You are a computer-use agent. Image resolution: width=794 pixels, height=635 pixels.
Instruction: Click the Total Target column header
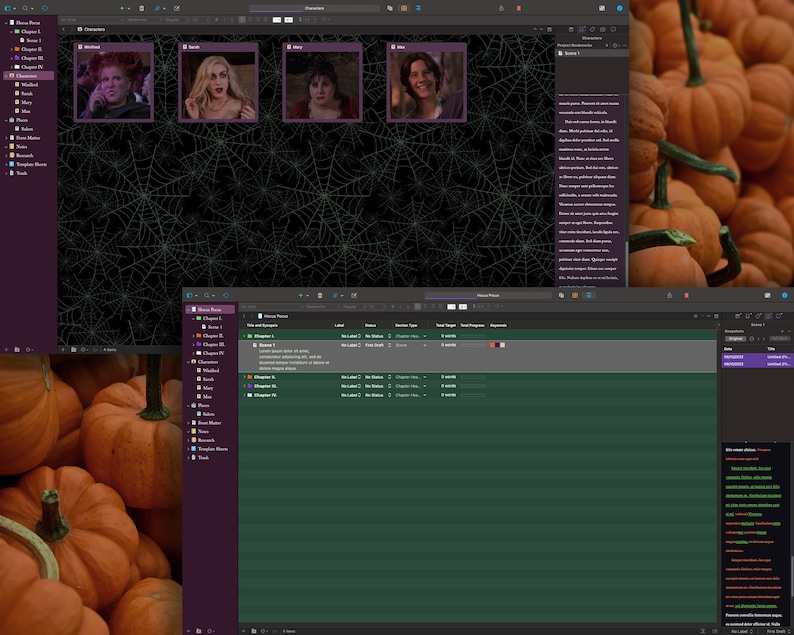tap(446, 326)
